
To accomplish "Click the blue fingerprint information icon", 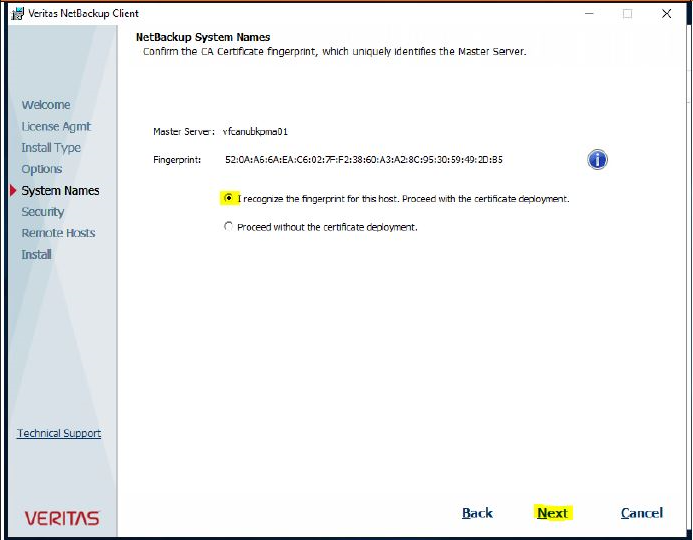I will coord(597,160).
